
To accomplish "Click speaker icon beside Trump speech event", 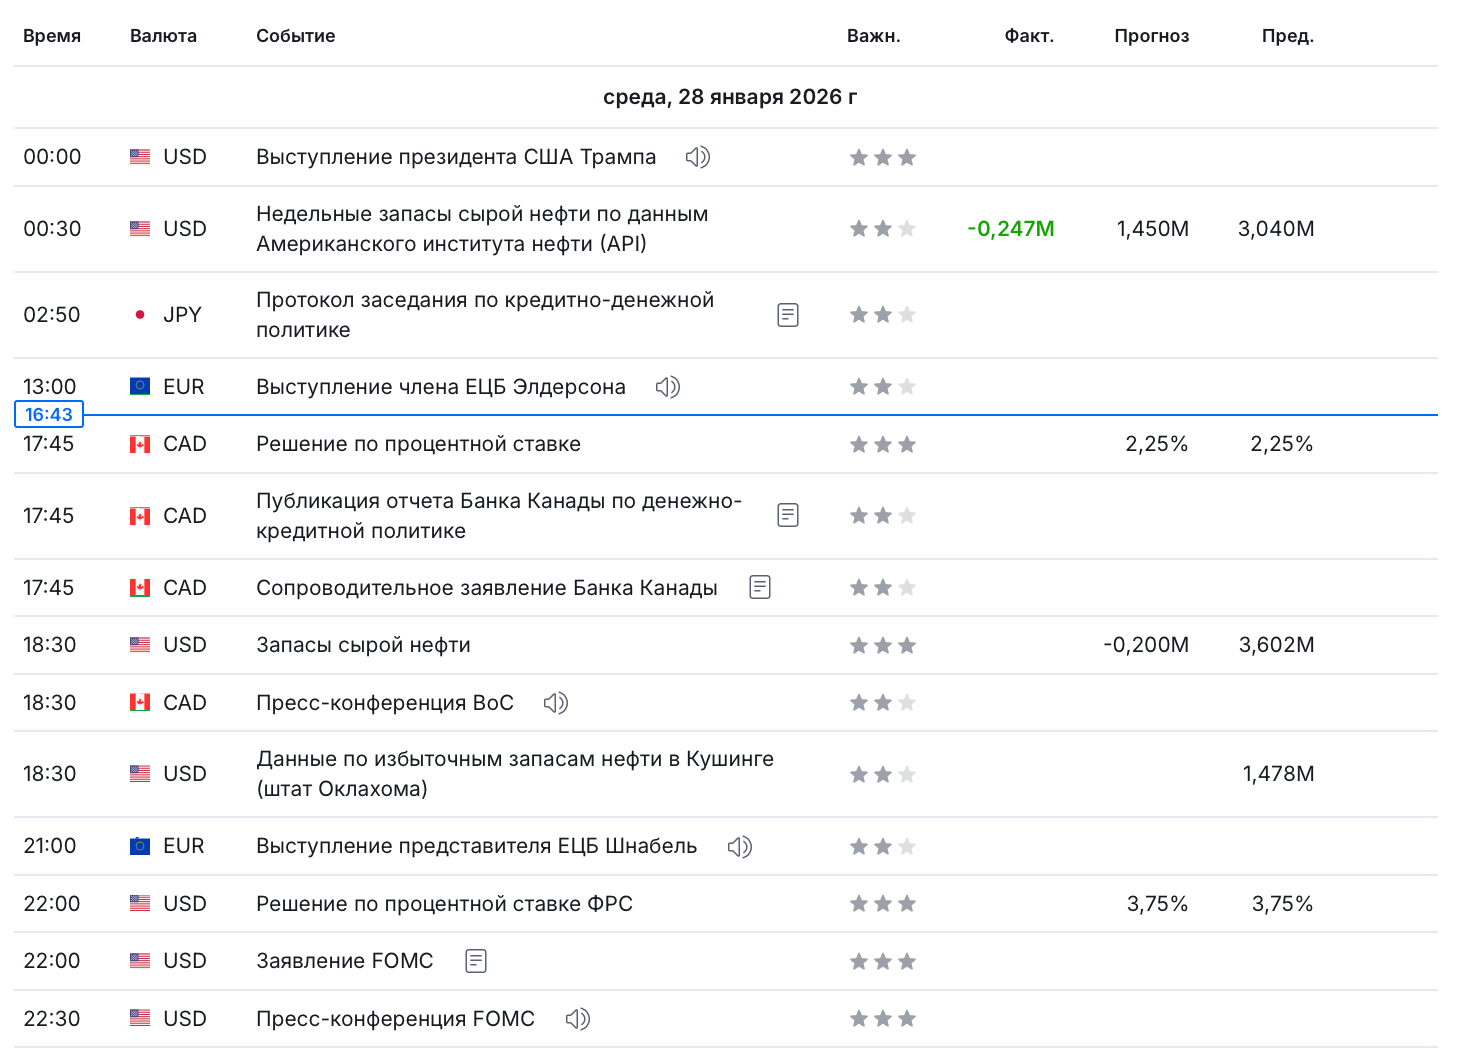I will (x=697, y=157).
